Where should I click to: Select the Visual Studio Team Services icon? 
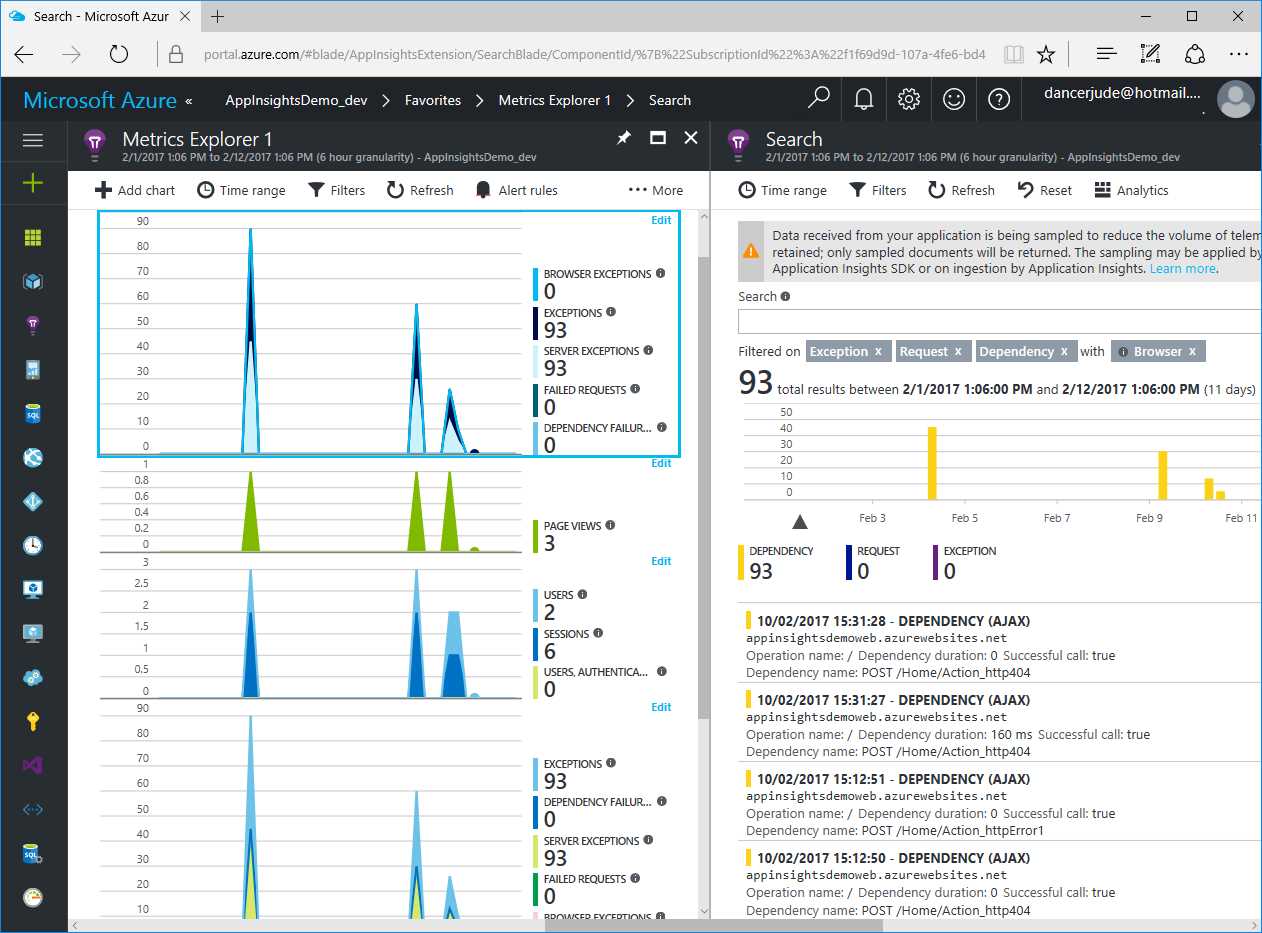click(33, 765)
